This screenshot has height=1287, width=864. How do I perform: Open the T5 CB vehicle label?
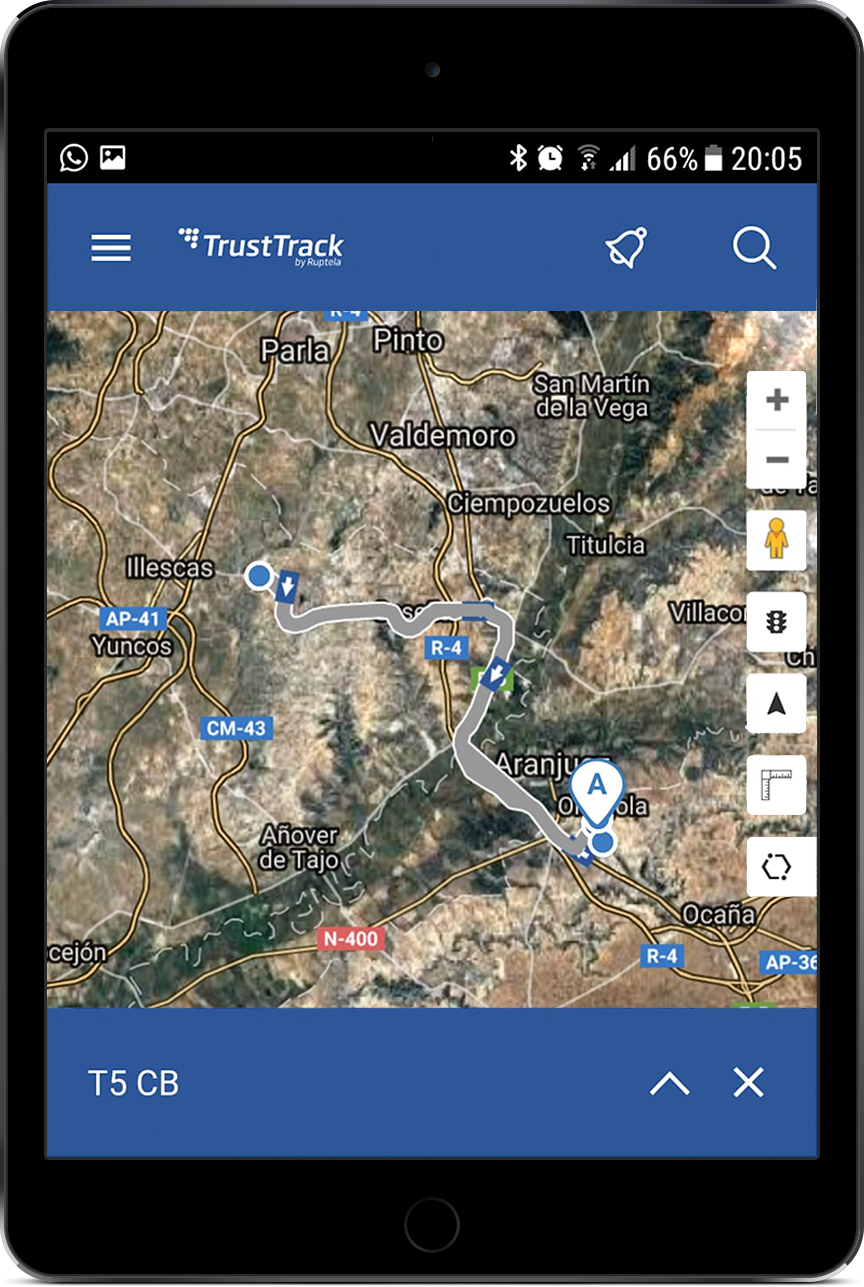(x=133, y=1083)
